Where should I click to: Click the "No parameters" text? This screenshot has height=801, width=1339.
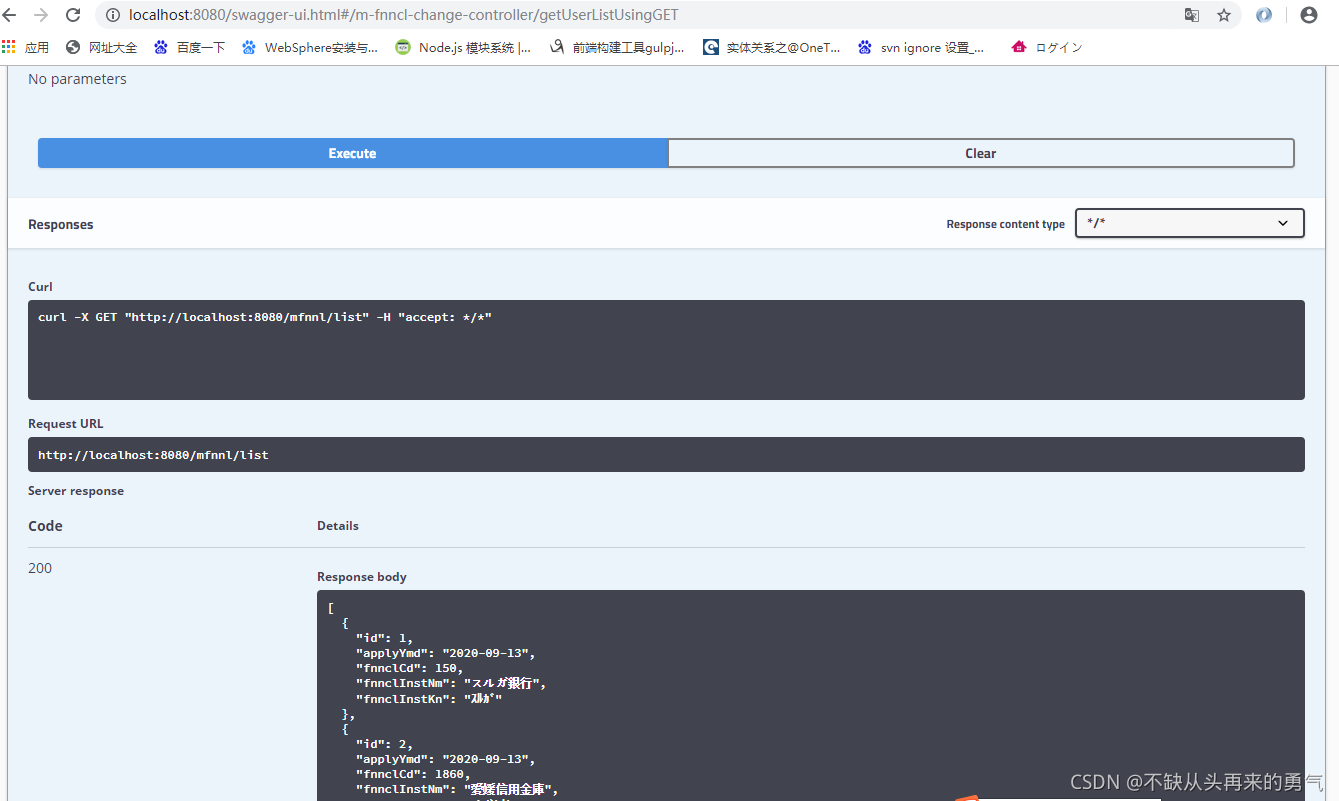pyautogui.click(x=77, y=79)
